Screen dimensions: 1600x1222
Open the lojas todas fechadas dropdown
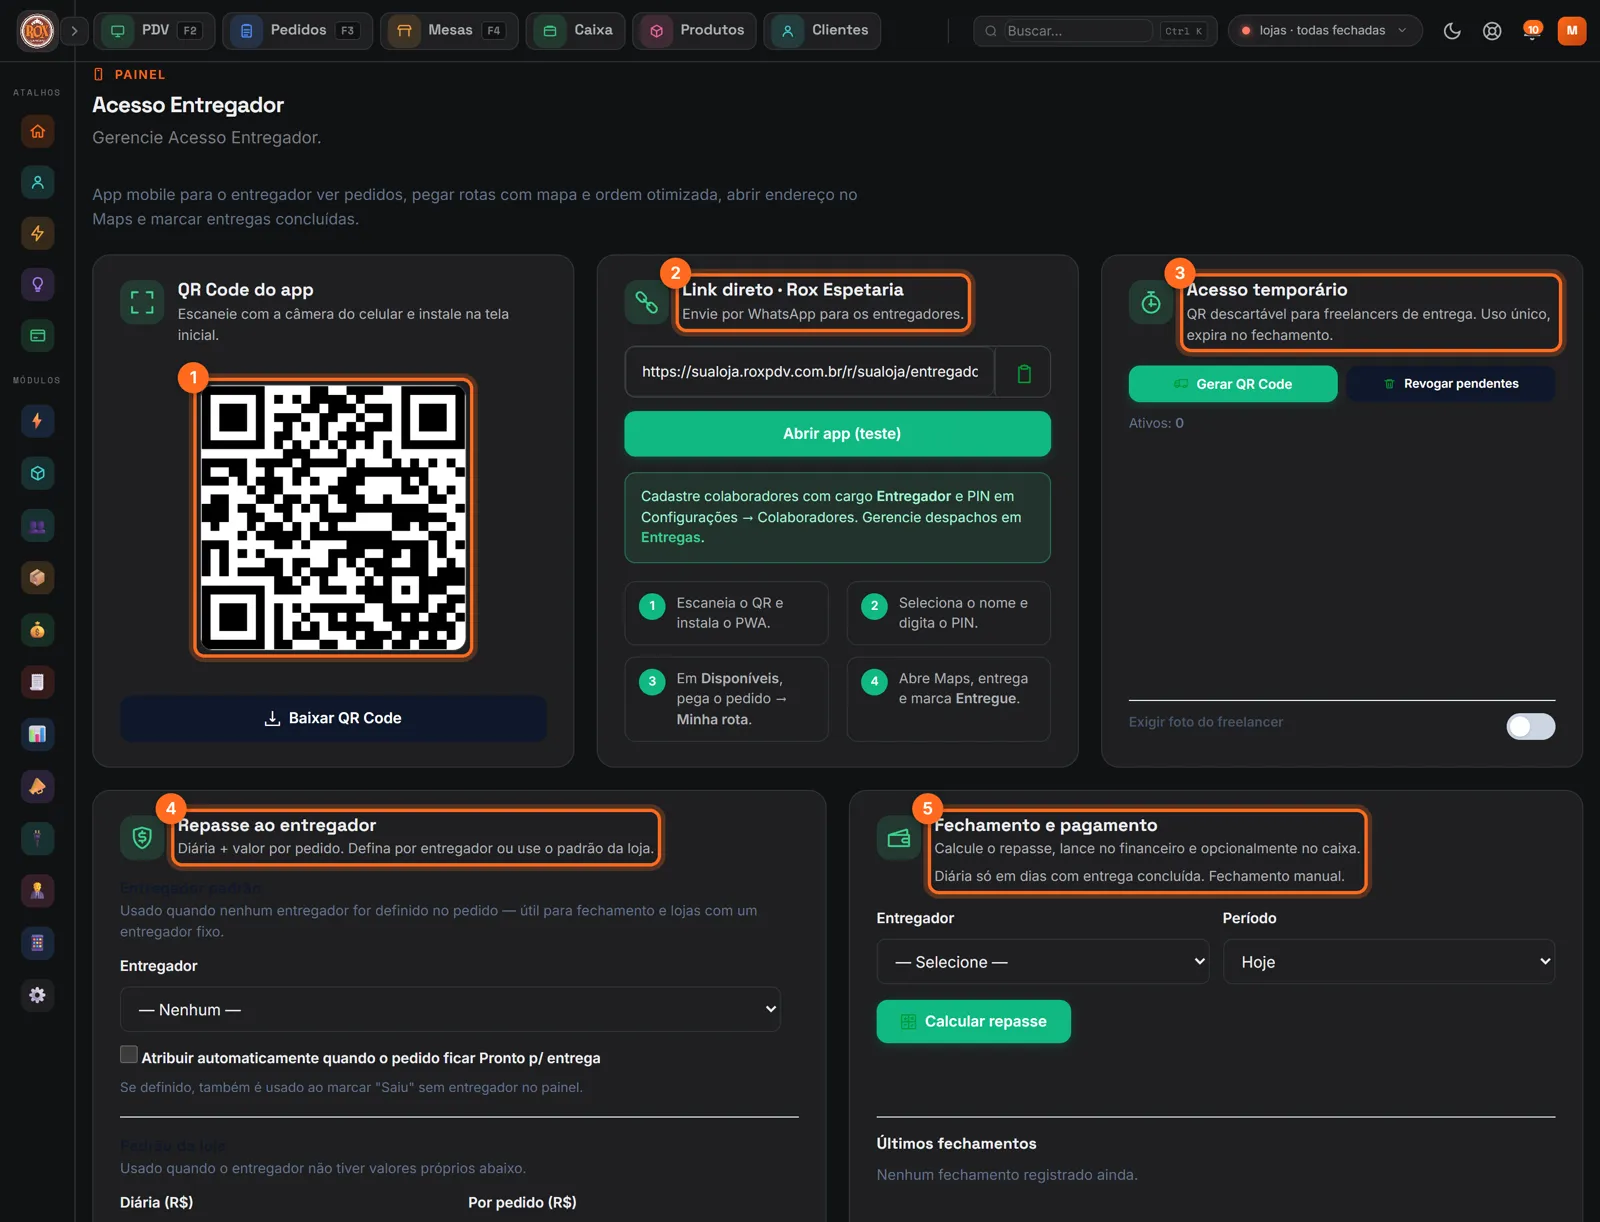click(1324, 31)
